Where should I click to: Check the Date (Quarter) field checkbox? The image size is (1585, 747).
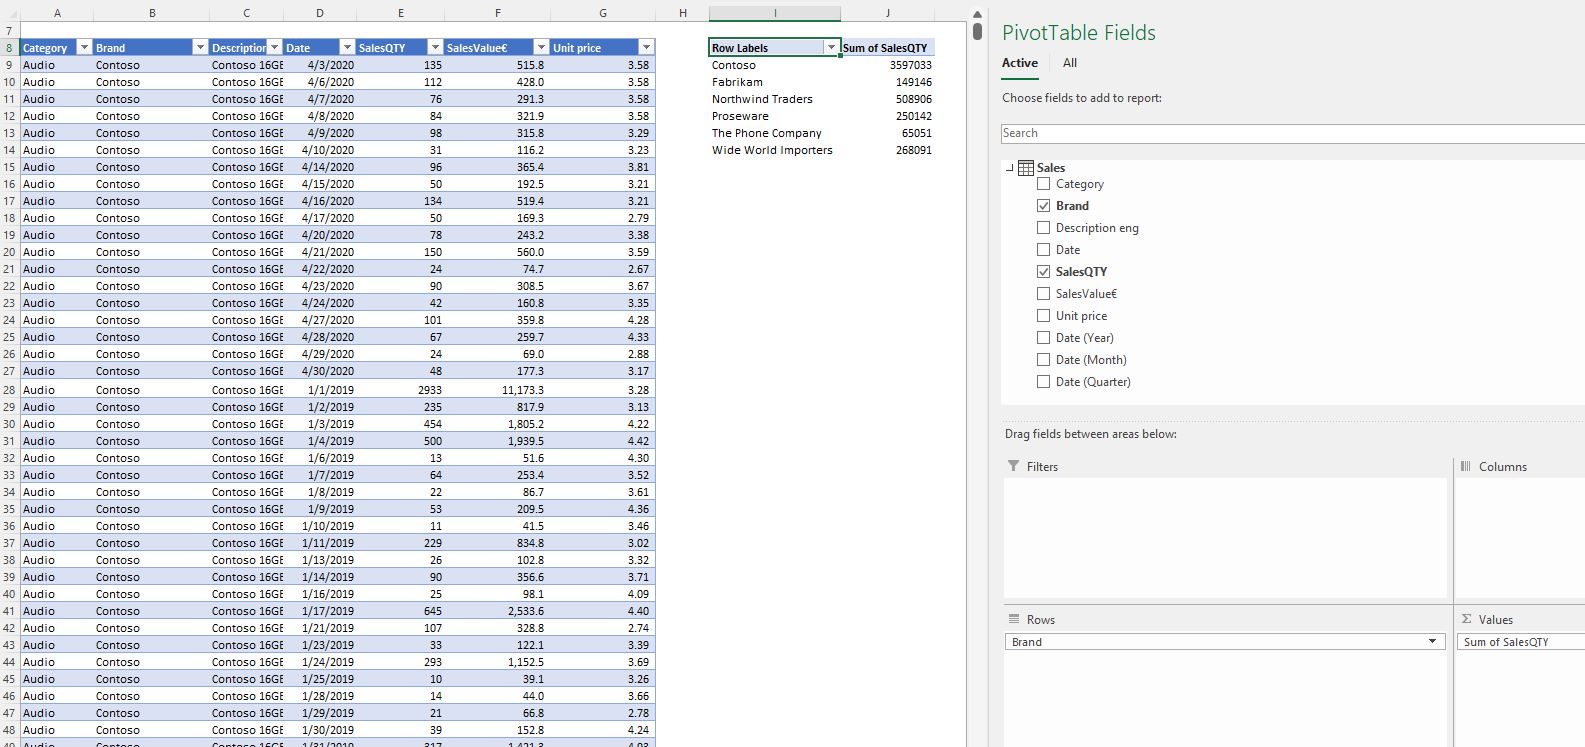click(1044, 382)
